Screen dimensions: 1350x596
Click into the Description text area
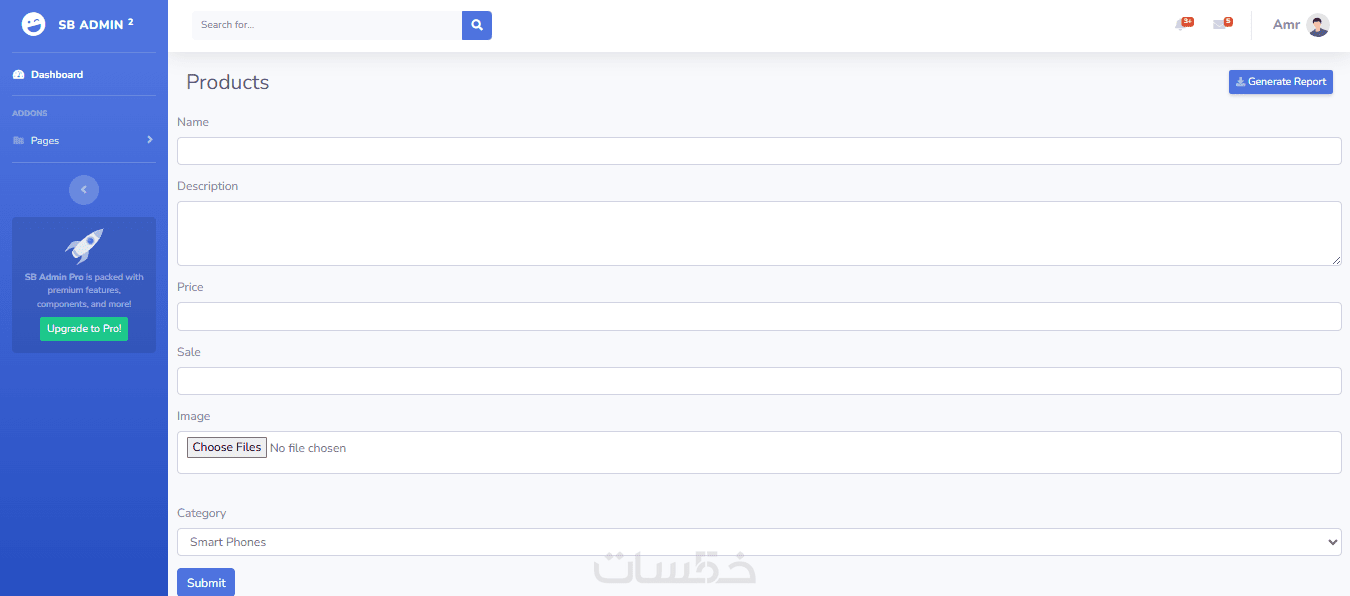coord(759,233)
